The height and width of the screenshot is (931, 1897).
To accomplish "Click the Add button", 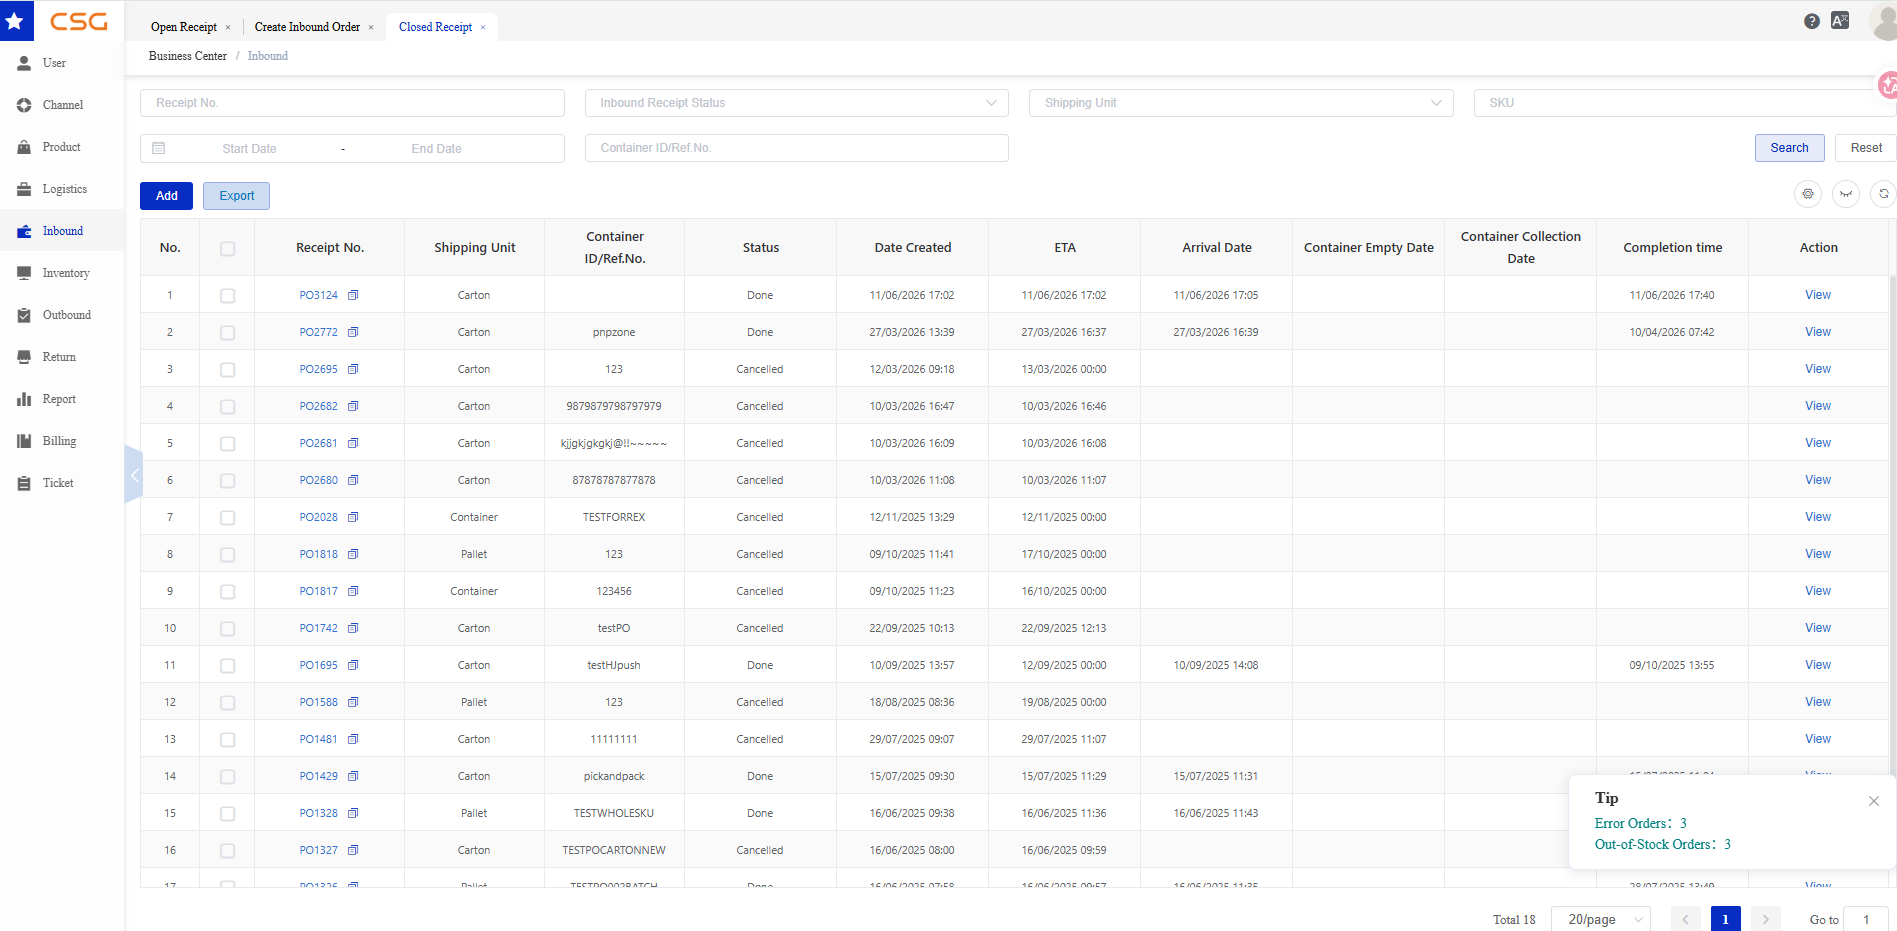I will tap(166, 196).
